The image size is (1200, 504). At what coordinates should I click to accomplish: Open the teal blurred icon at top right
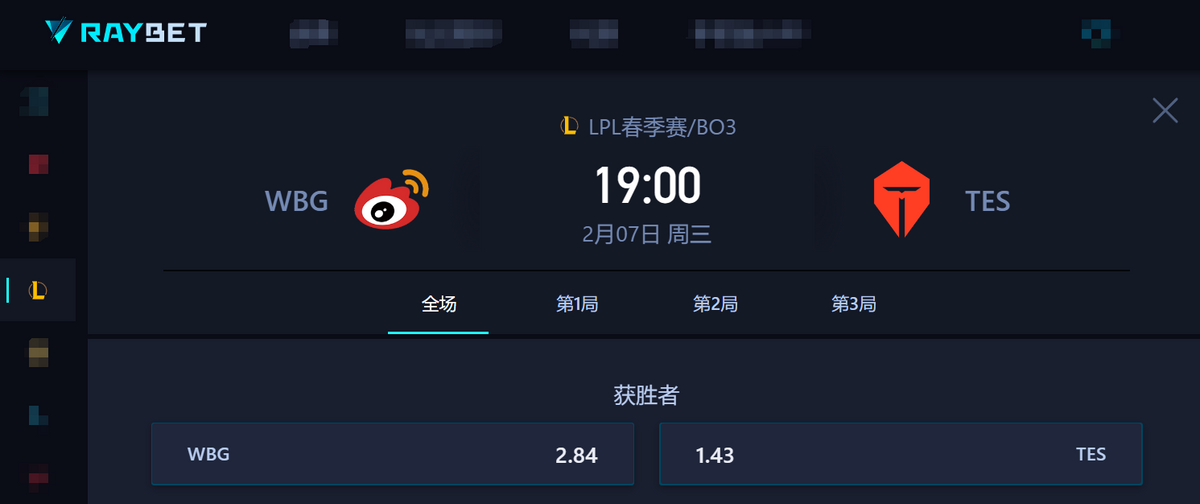pyautogui.click(x=1096, y=32)
